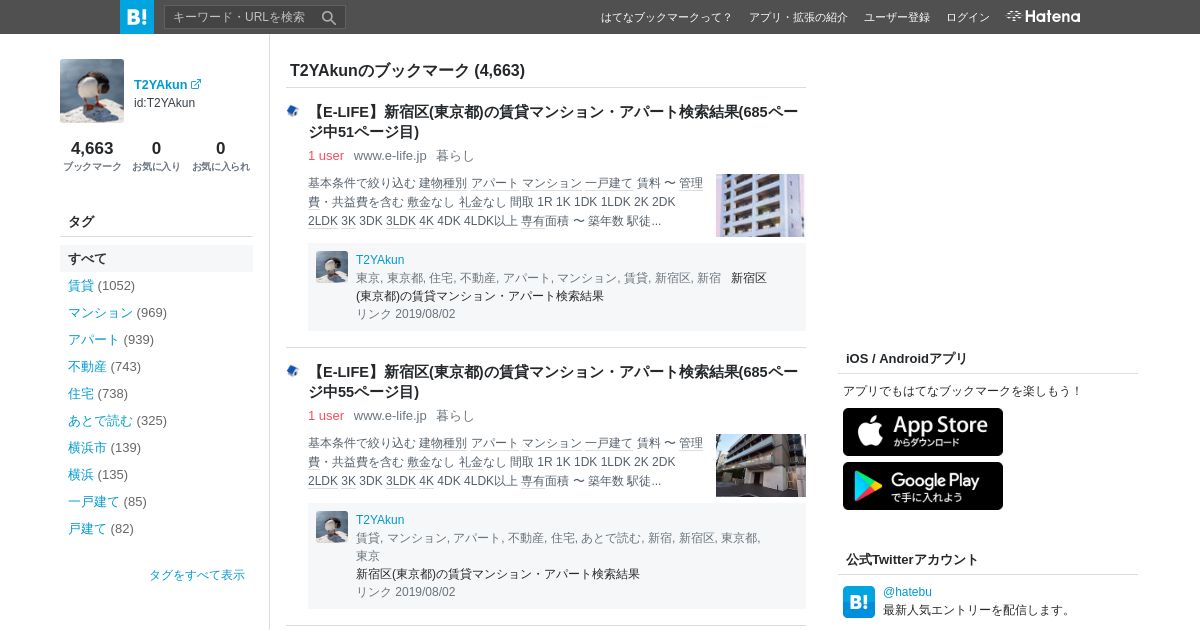Filter by the あとで読む tag
The height and width of the screenshot is (630, 1200).
(100, 420)
